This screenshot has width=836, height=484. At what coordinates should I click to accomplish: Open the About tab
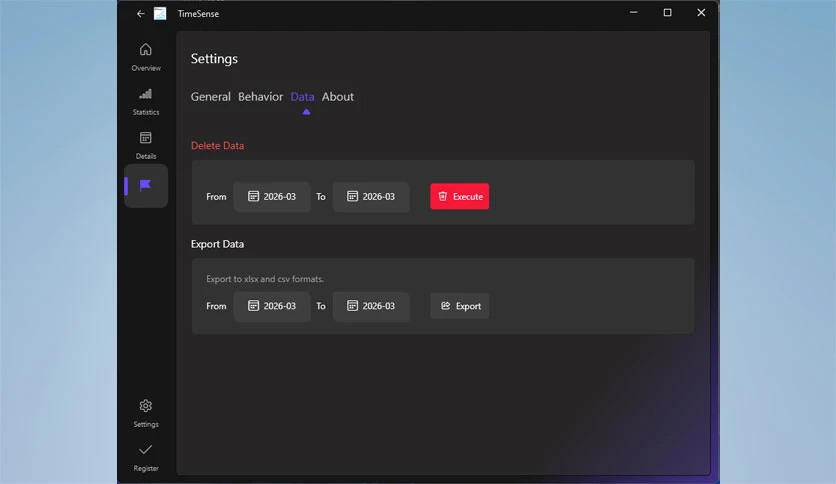(x=337, y=96)
